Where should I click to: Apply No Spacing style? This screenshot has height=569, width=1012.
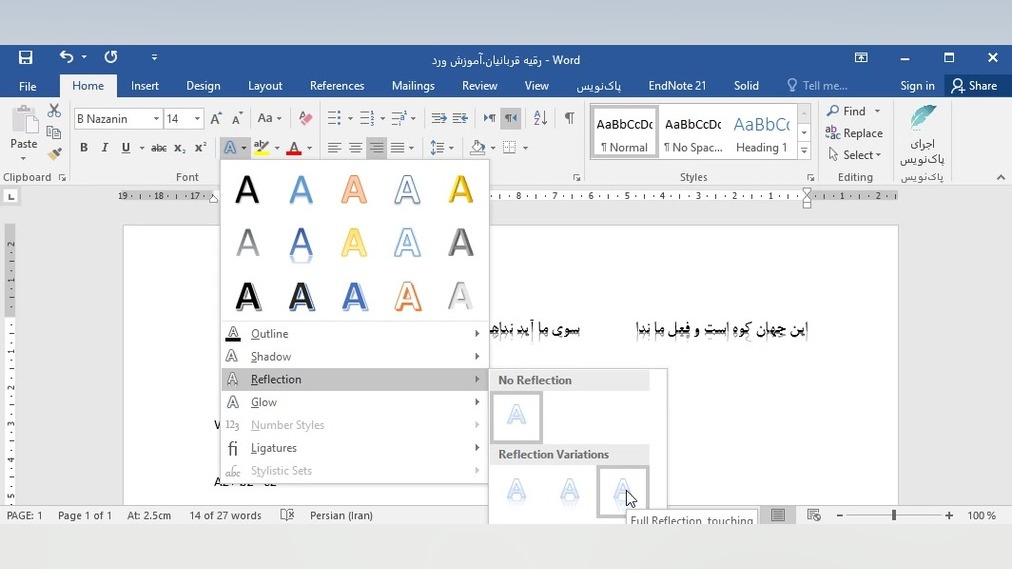(693, 132)
